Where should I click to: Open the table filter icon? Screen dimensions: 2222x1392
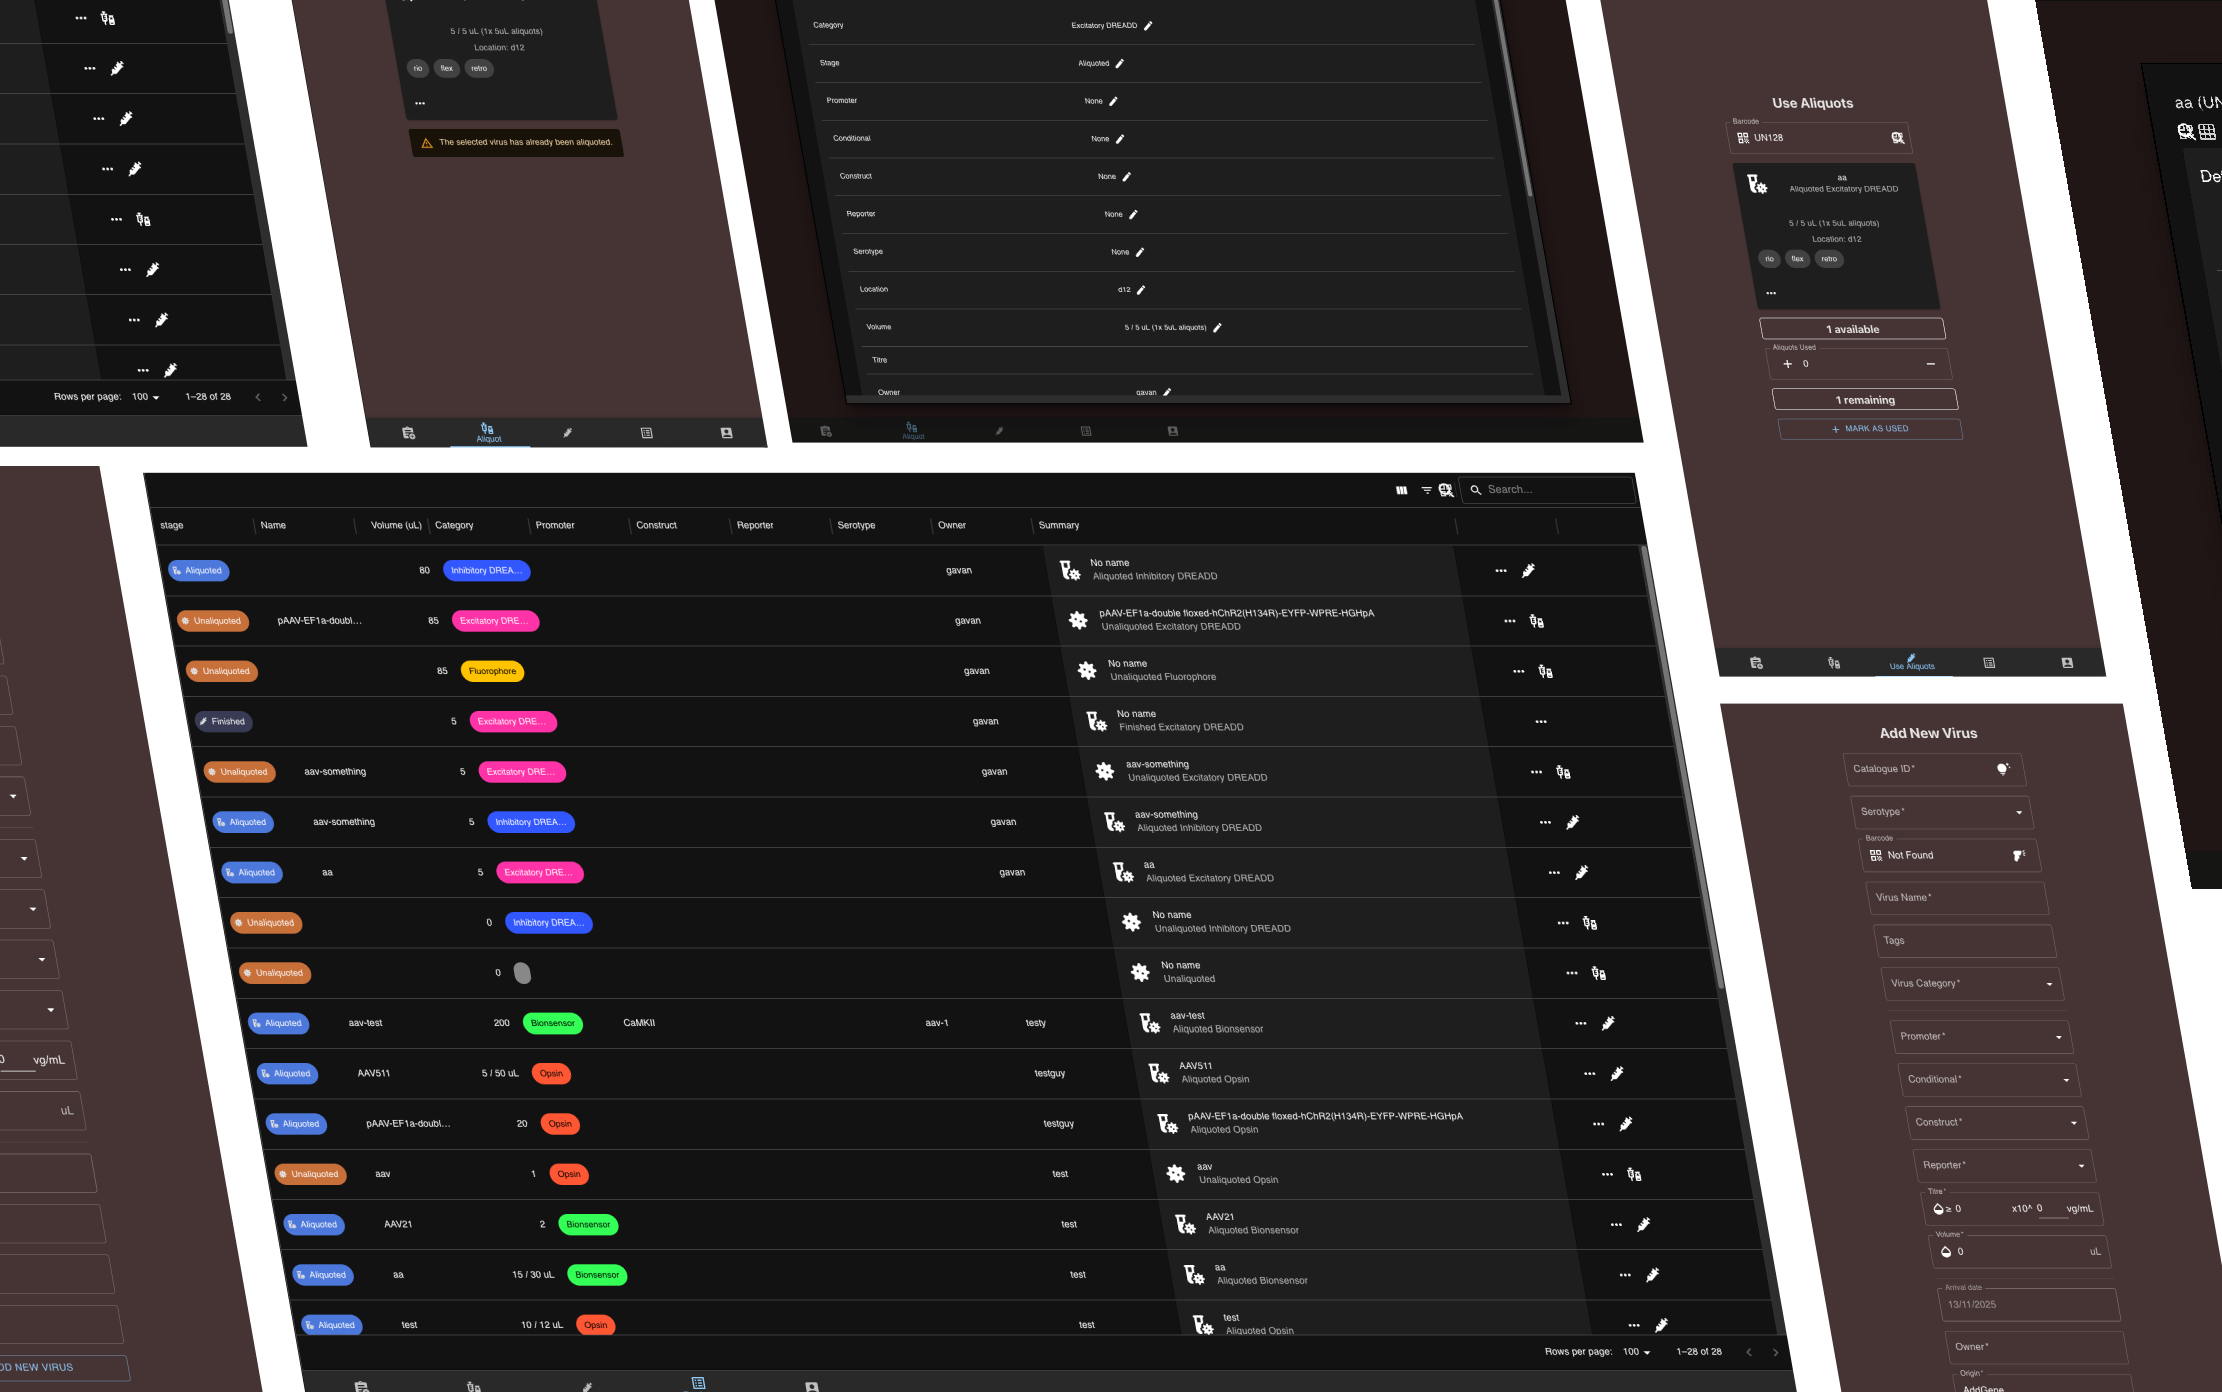[1426, 490]
